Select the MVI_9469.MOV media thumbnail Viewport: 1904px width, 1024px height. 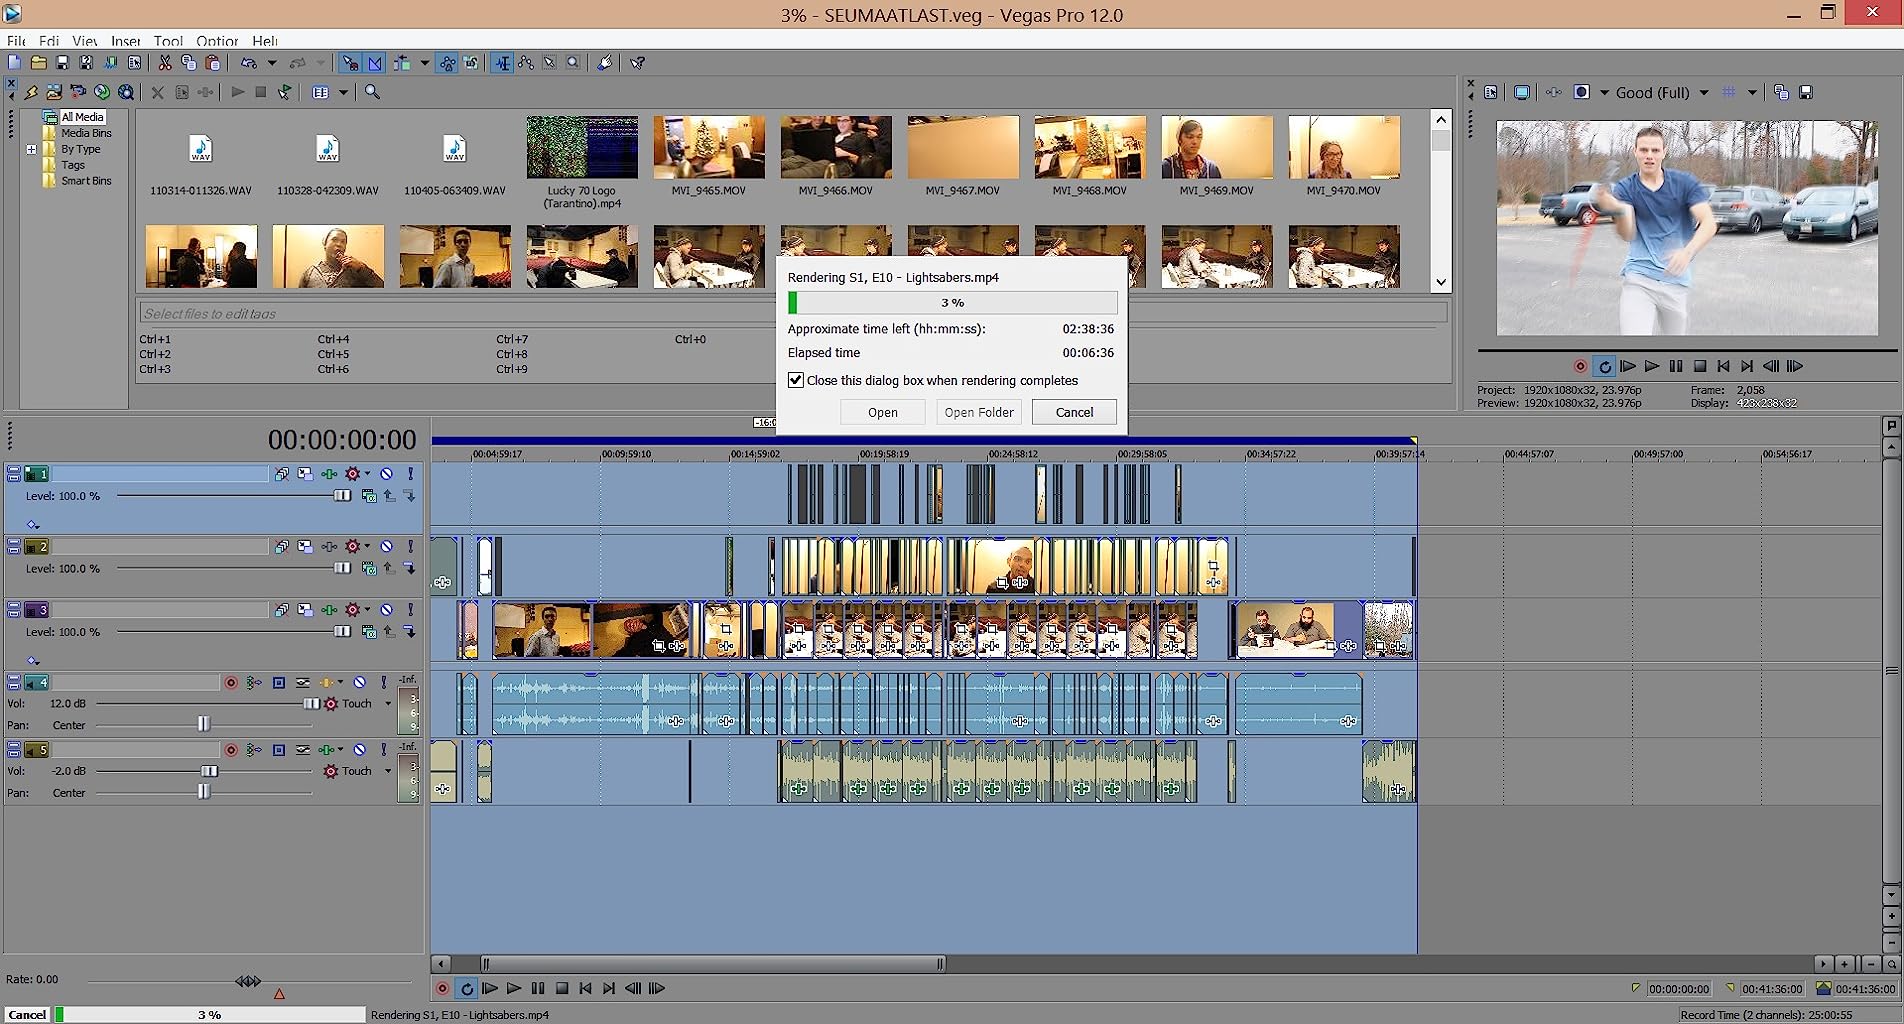pyautogui.click(x=1216, y=148)
